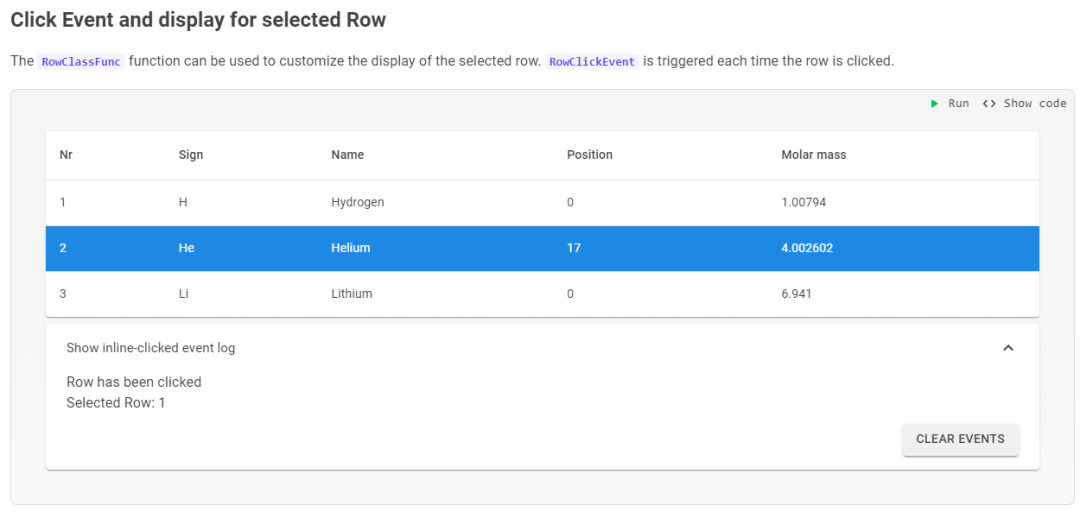Click the CLEAR EVENTS button
The height and width of the screenshot is (512, 1080).
click(960, 439)
